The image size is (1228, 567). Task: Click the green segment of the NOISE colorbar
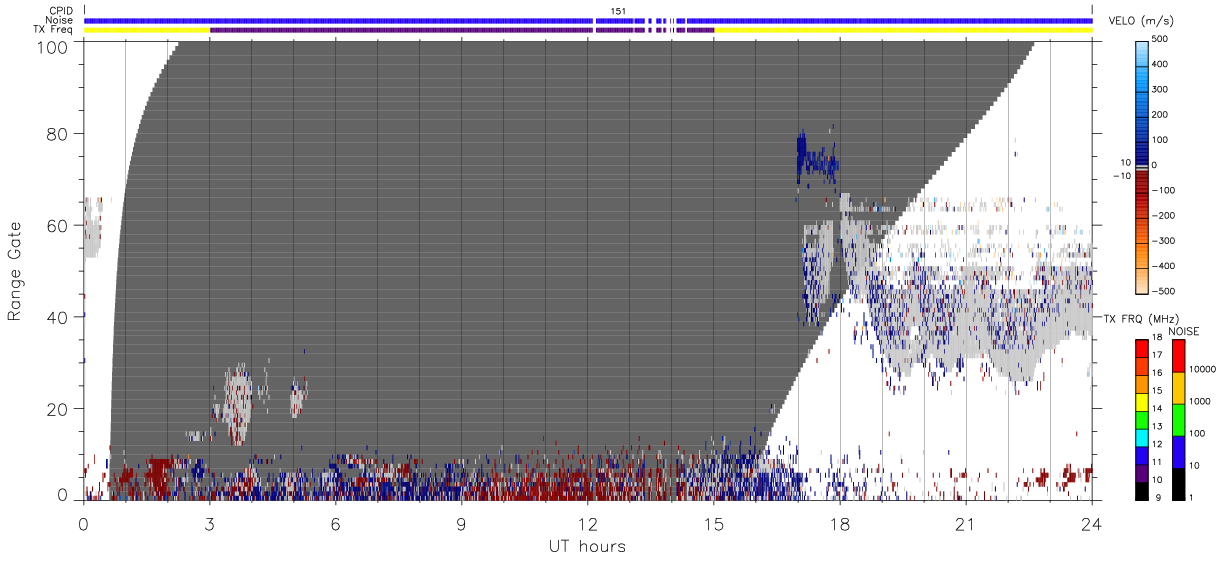(1178, 420)
